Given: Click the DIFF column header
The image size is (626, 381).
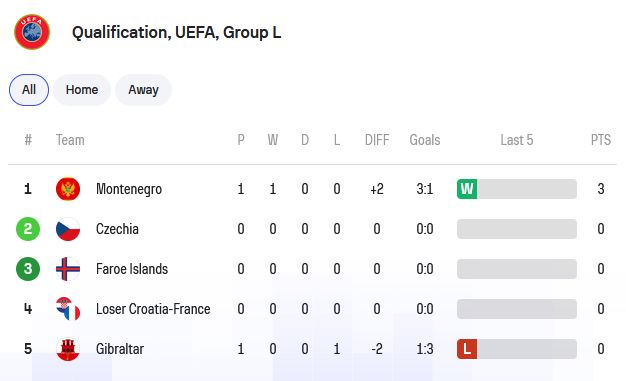Looking at the screenshot, I should coord(377,140).
